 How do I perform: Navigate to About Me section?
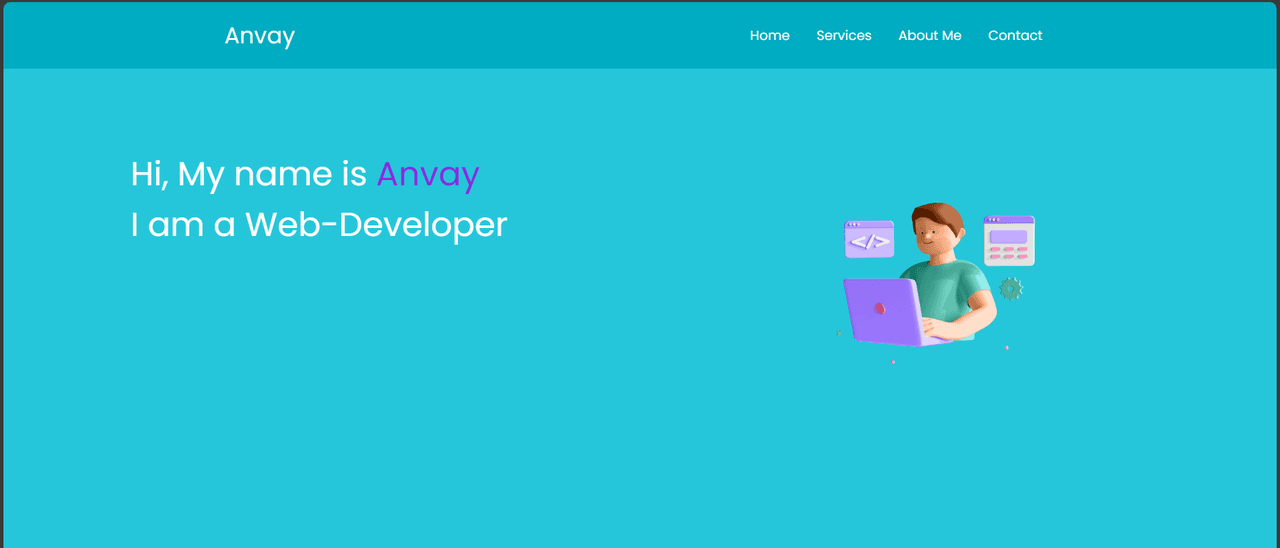click(929, 35)
